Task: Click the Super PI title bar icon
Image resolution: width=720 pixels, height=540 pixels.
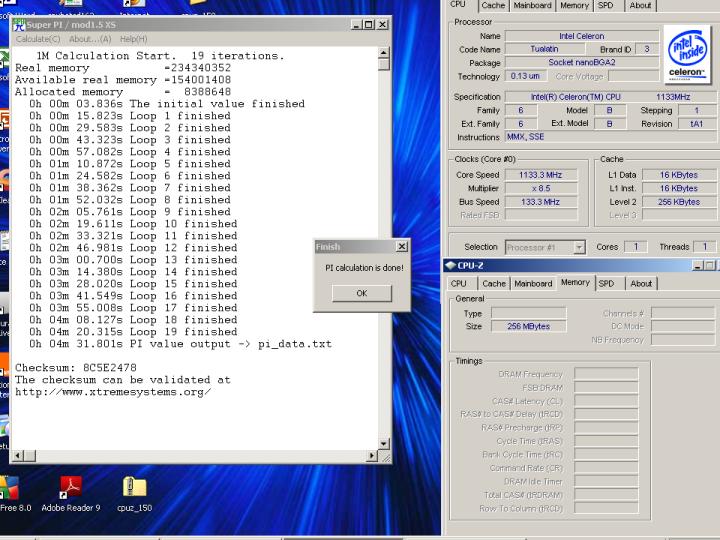Action: (x=19, y=24)
